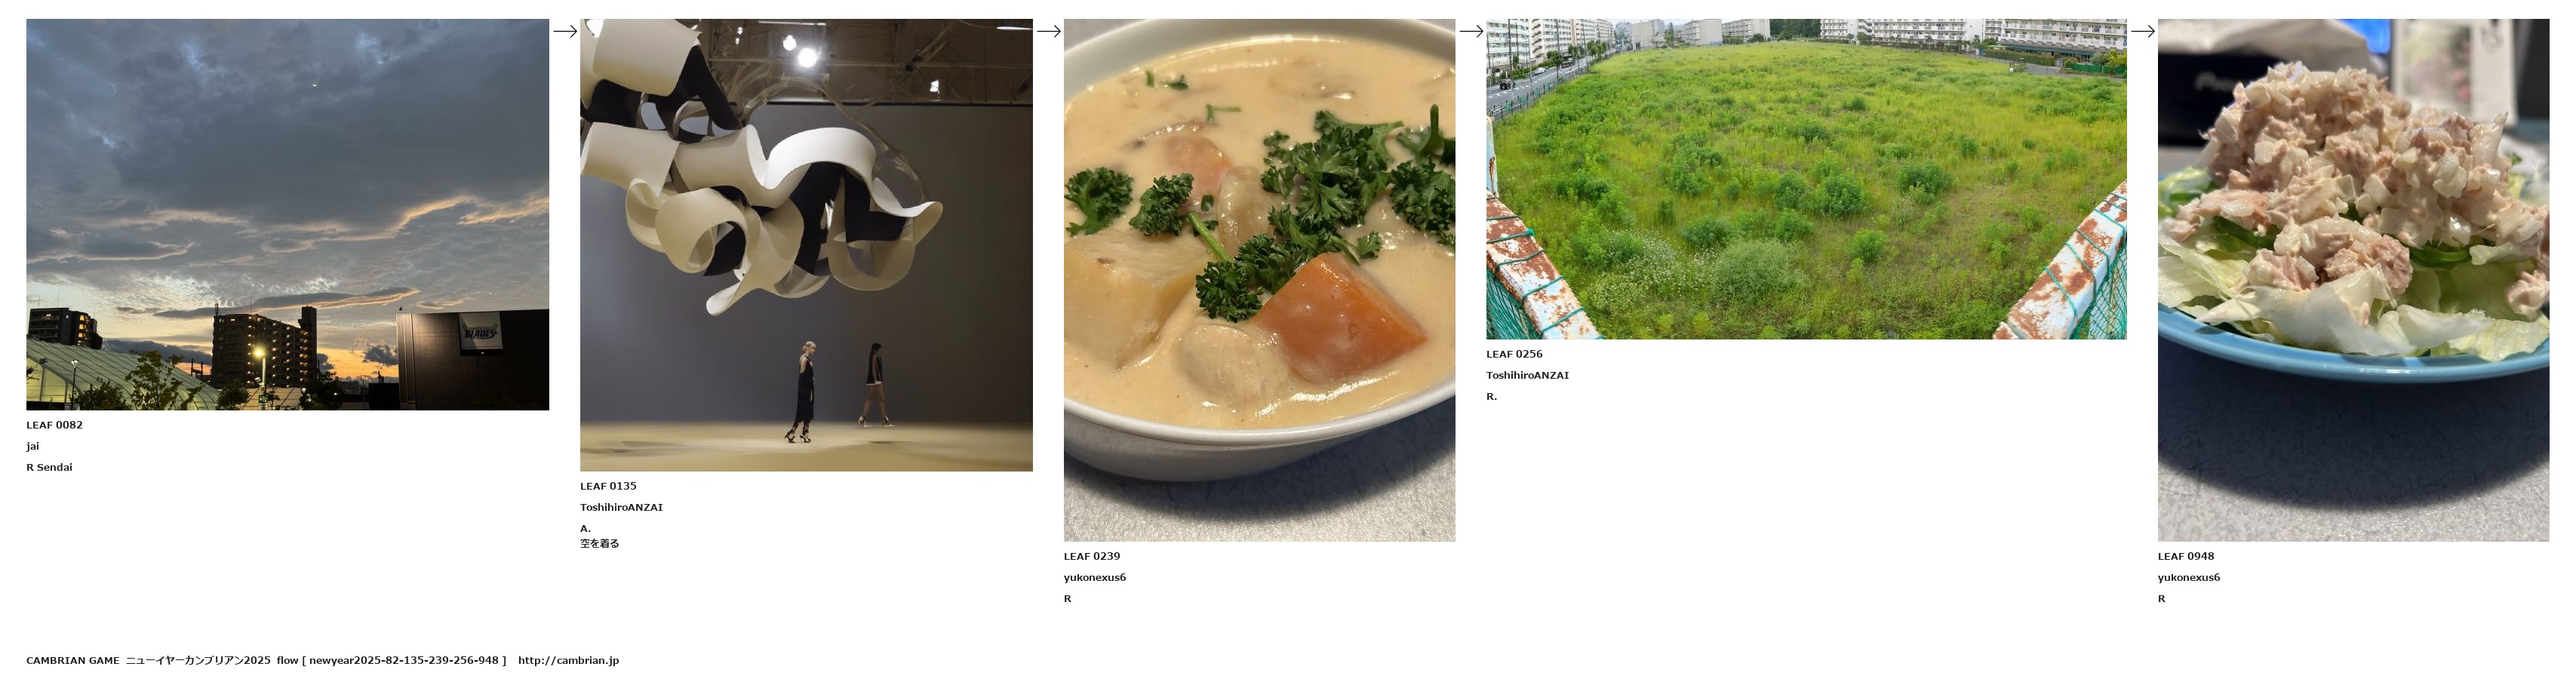Open the tuna salad bowl photo

click(2353, 280)
